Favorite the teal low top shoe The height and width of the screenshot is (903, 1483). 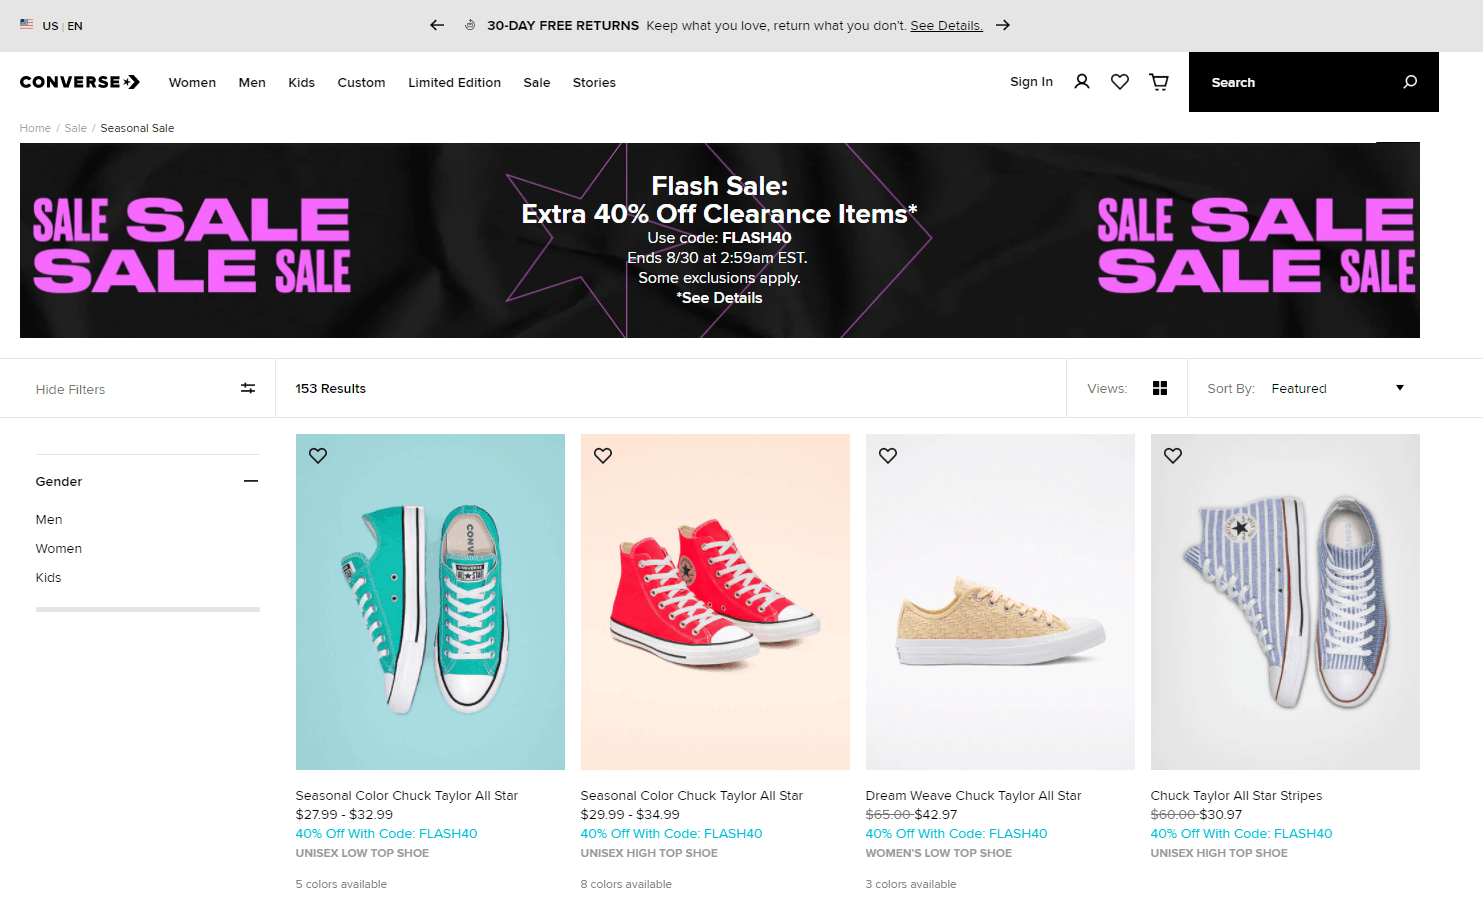pyautogui.click(x=318, y=455)
